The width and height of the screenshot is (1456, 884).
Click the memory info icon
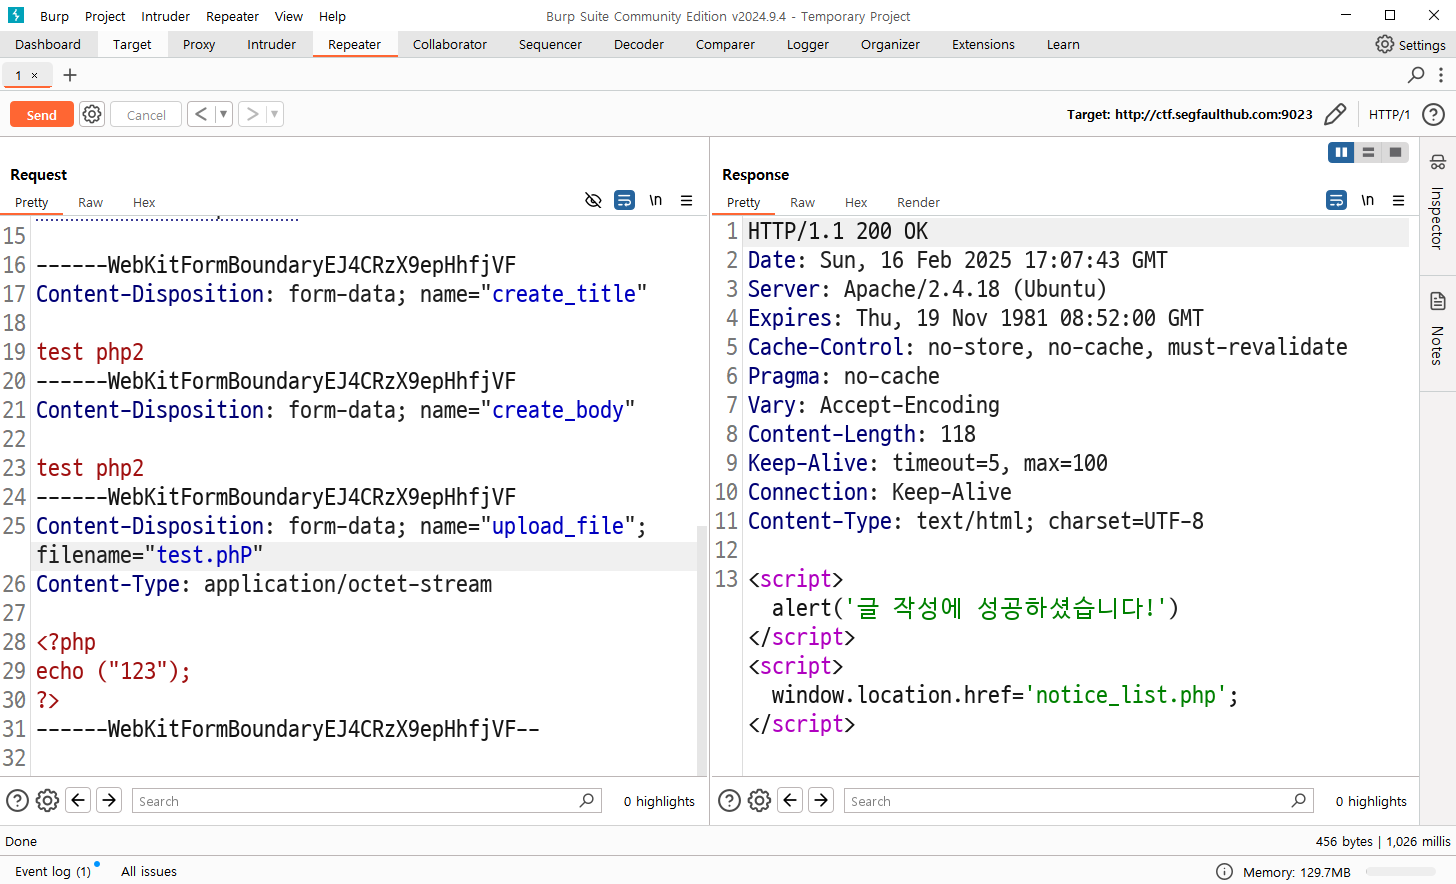pos(1224,872)
